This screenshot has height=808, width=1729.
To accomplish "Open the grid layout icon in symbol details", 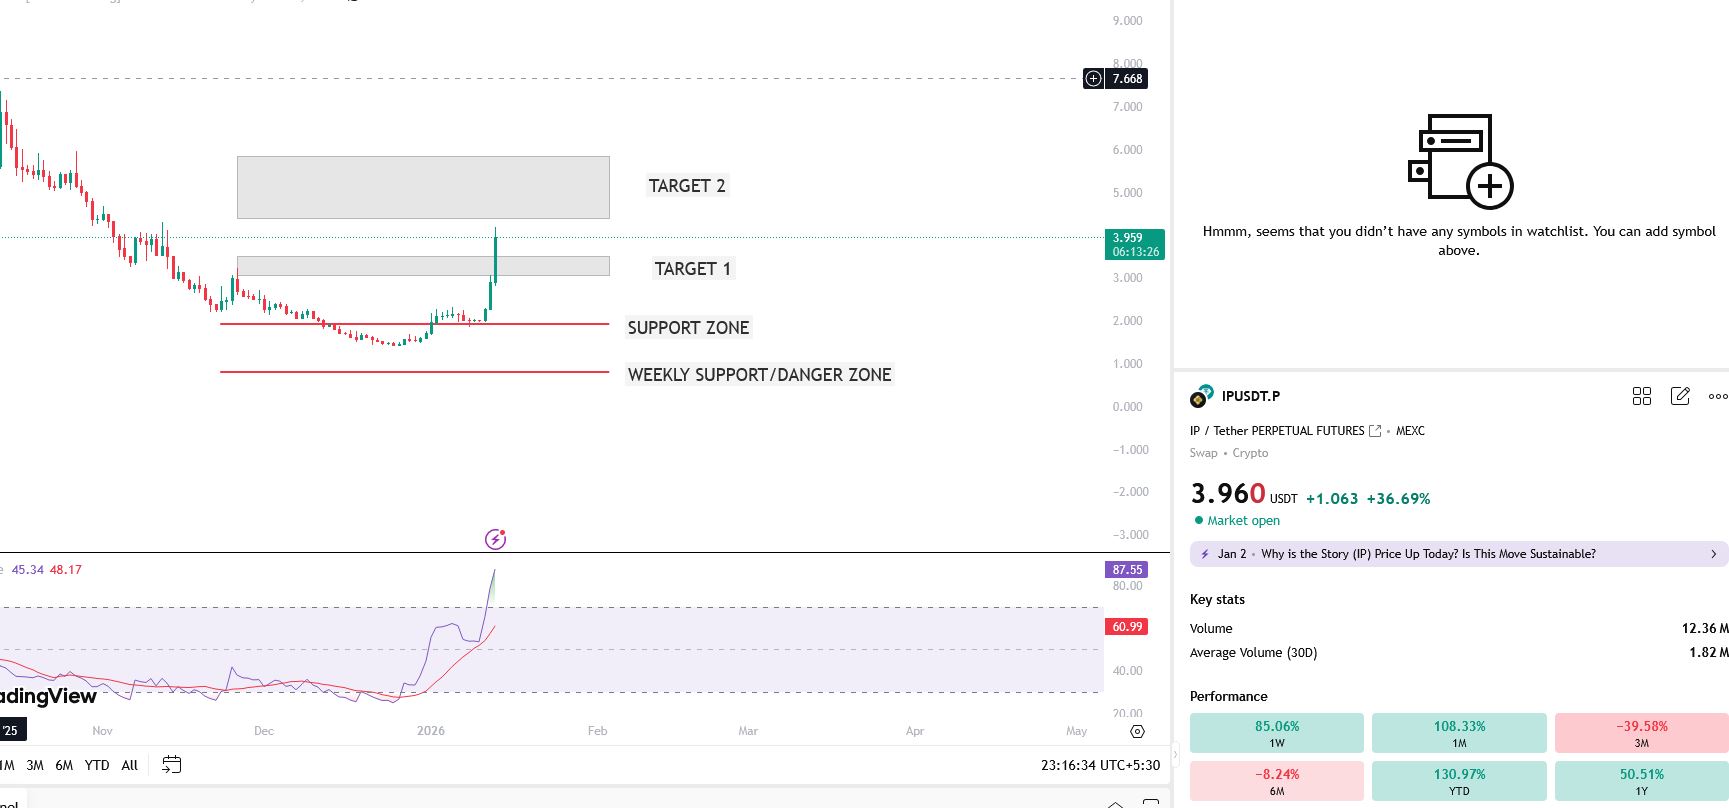I will 1641,396.
